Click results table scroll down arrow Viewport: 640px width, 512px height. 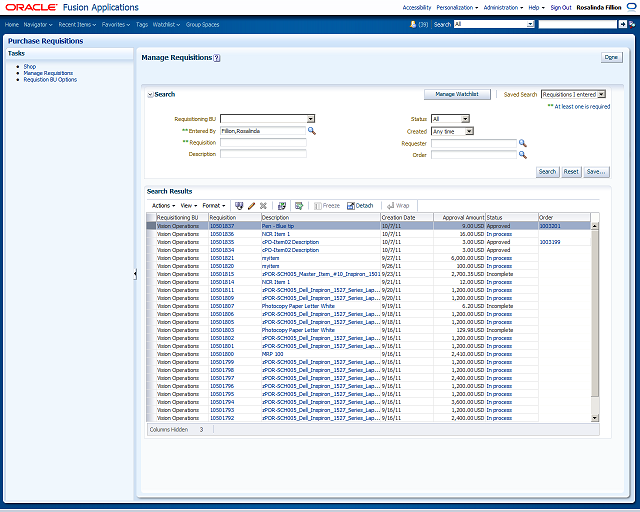[595, 418]
